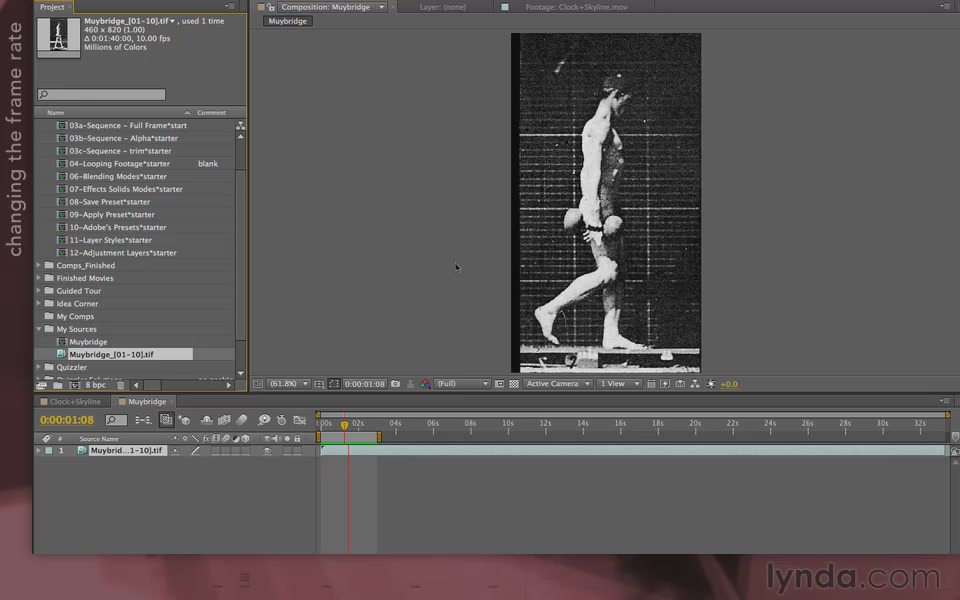Screen dimensions: 960x600
Task: Open Footage: Clock+Skyline.mov viewer tab
Action: pyautogui.click(x=576, y=7)
